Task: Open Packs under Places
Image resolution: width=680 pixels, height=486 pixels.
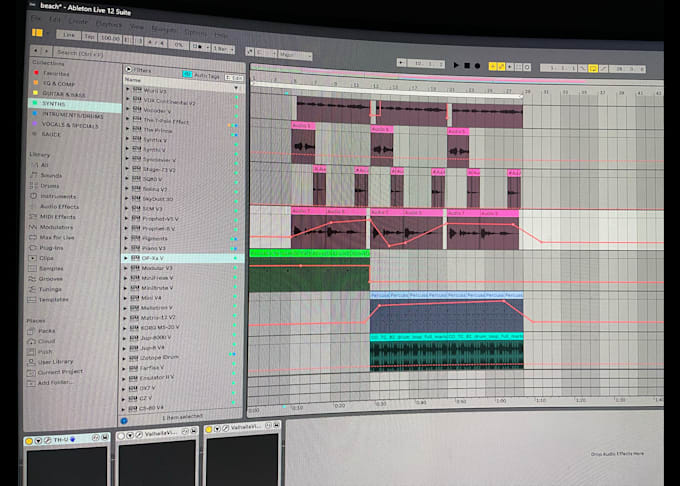Action: [x=46, y=331]
